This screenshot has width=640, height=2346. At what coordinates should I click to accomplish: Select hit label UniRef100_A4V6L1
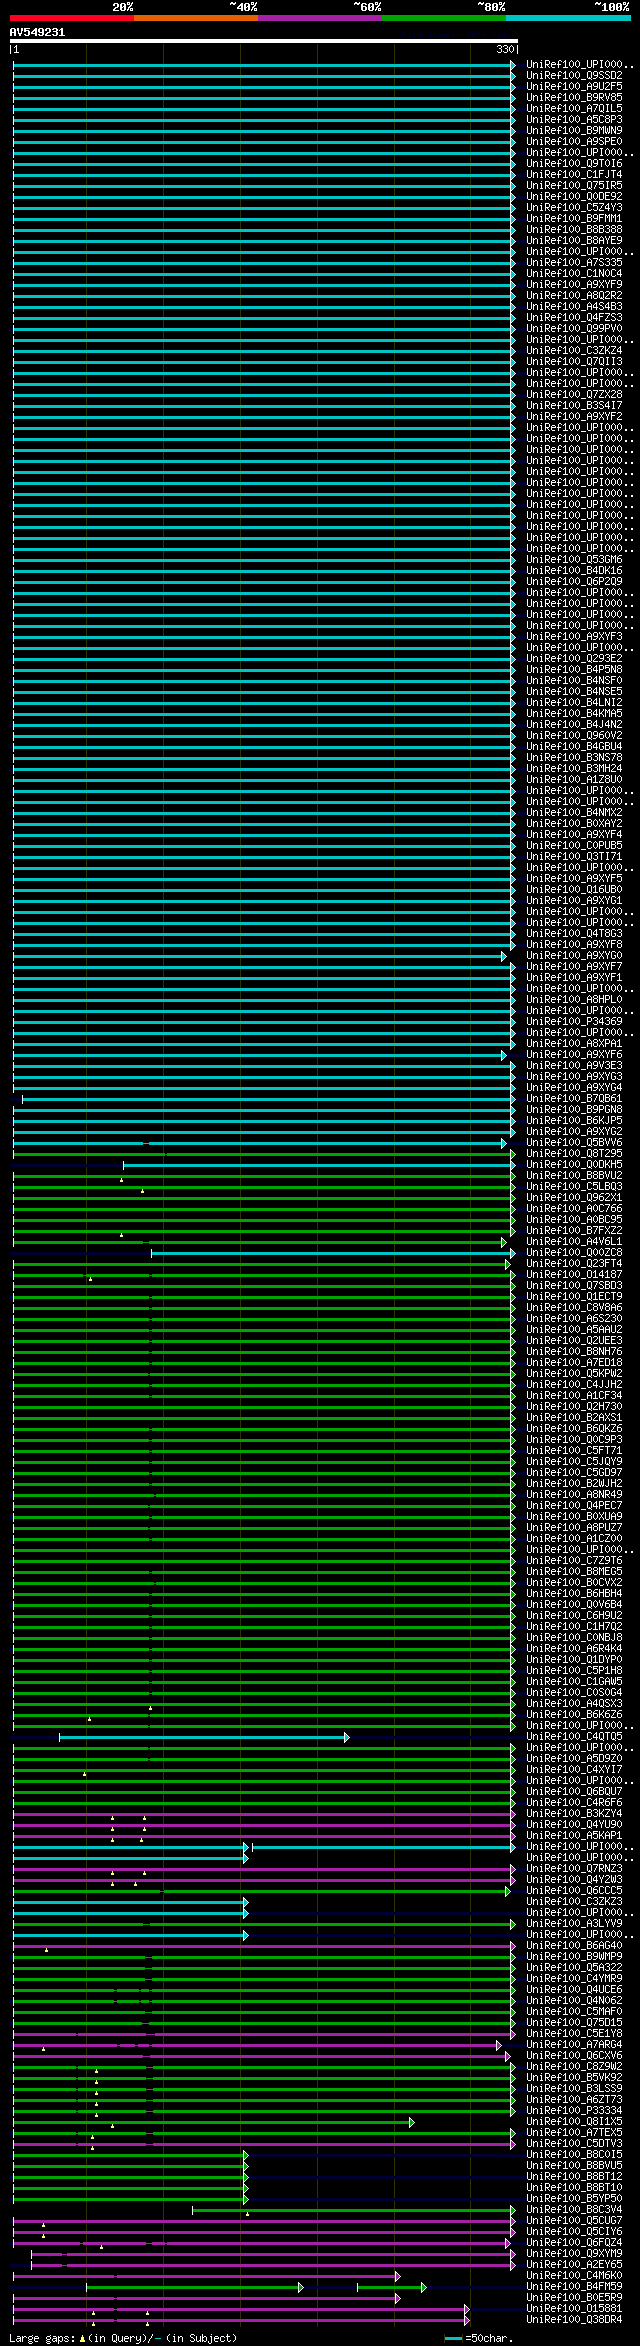tap(574, 1241)
